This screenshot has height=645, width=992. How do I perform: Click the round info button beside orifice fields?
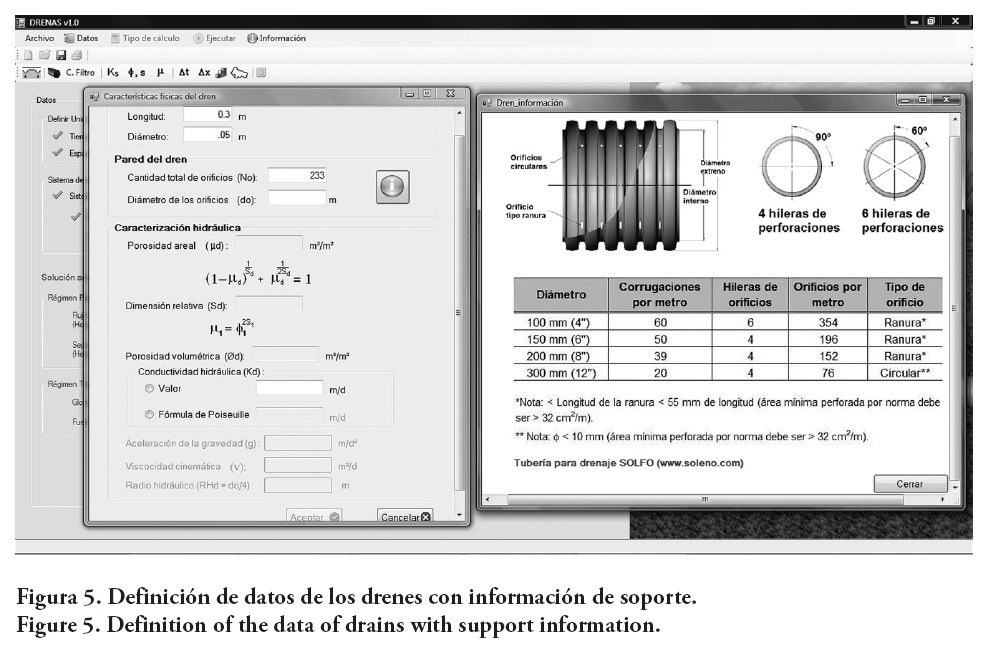[392, 187]
